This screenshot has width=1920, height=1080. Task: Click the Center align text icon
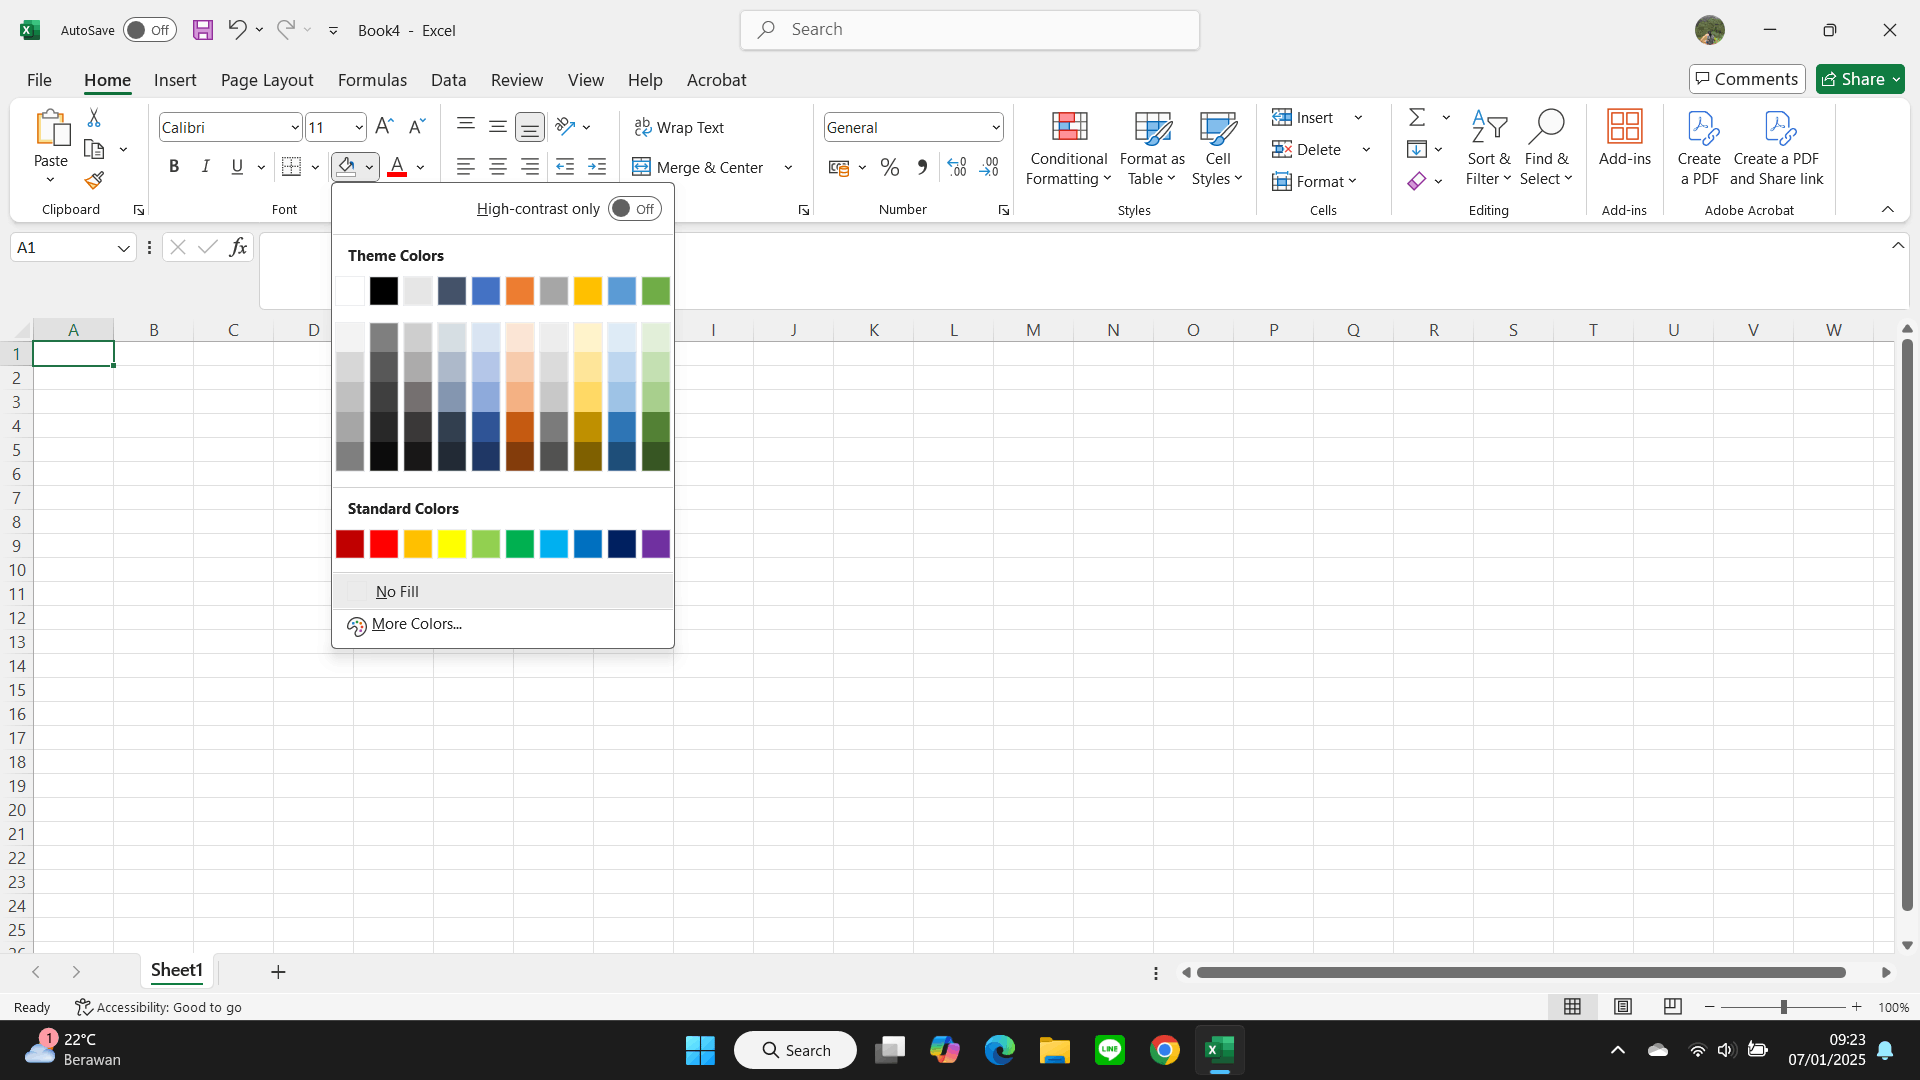click(497, 168)
